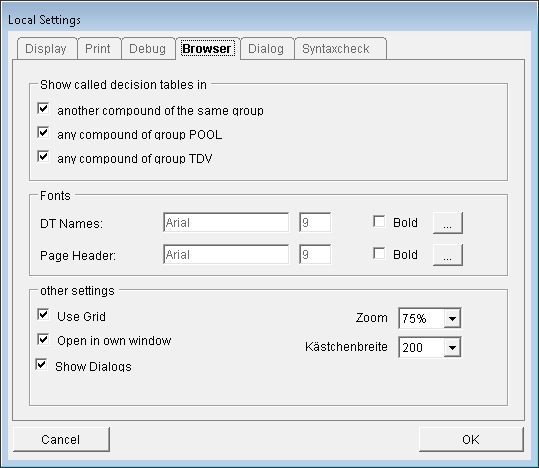Click the 'other settings' group label
Image resolution: width=539 pixels, height=468 pixels.
77,291
